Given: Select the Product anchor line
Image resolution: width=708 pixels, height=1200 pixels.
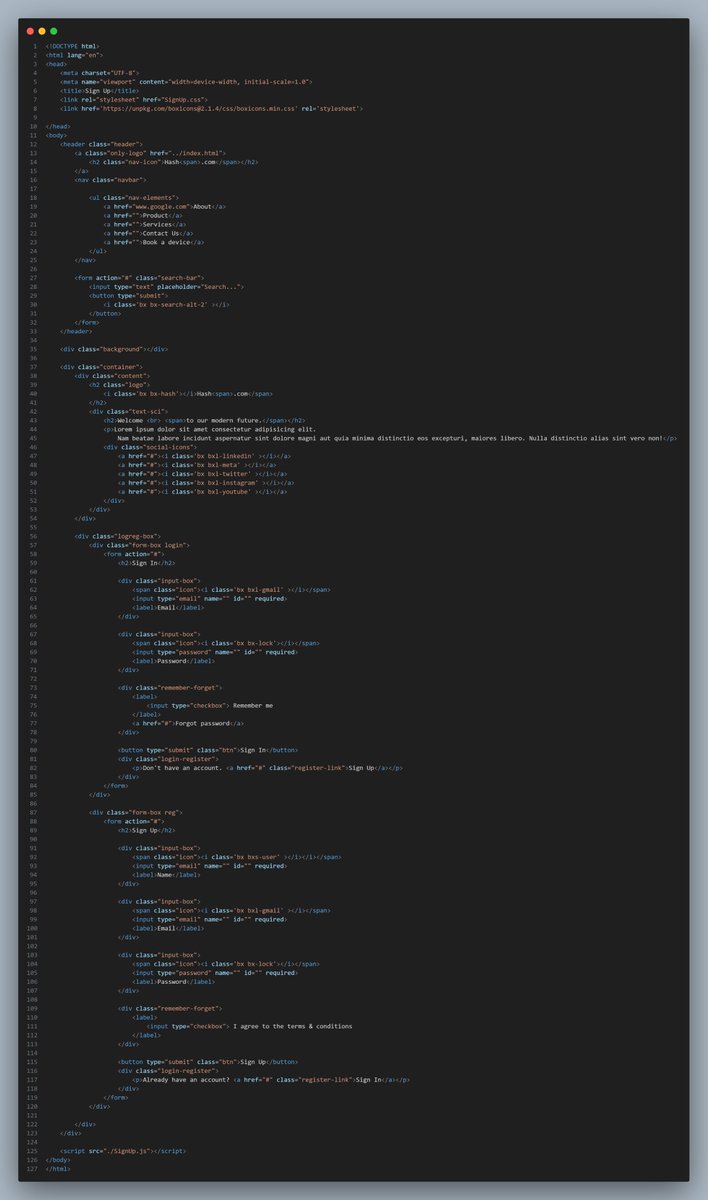Looking at the screenshot, I should click(x=143, y=215).
